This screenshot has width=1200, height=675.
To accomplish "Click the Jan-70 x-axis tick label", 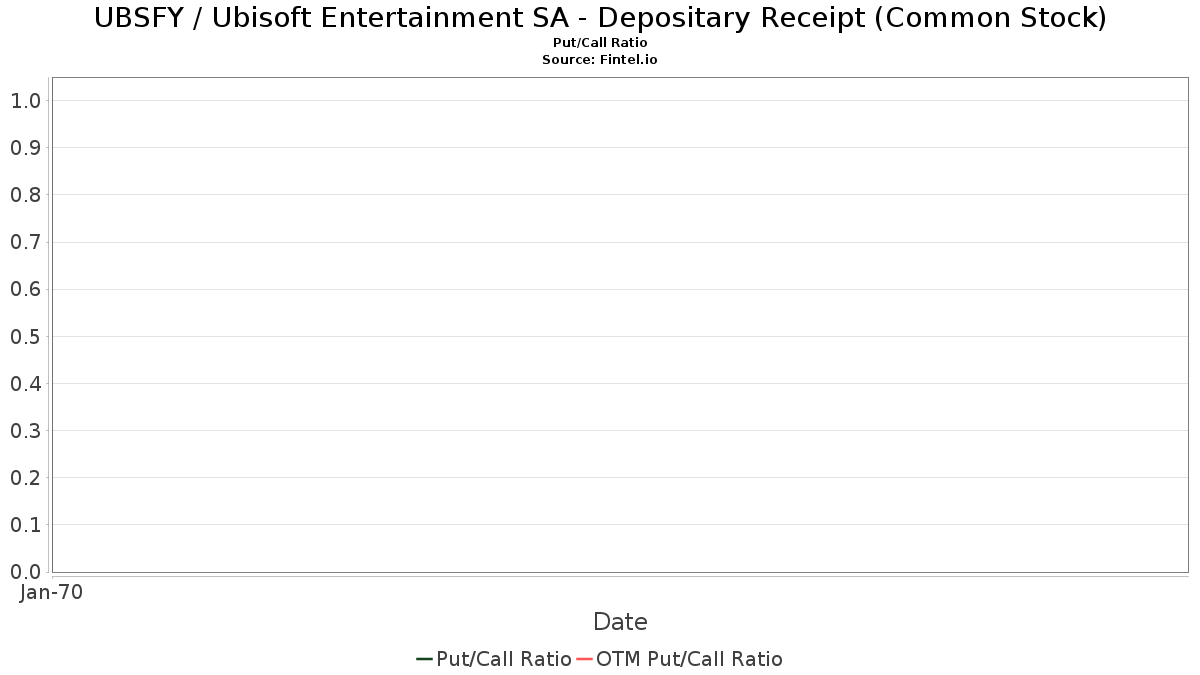I will point(51,592).
